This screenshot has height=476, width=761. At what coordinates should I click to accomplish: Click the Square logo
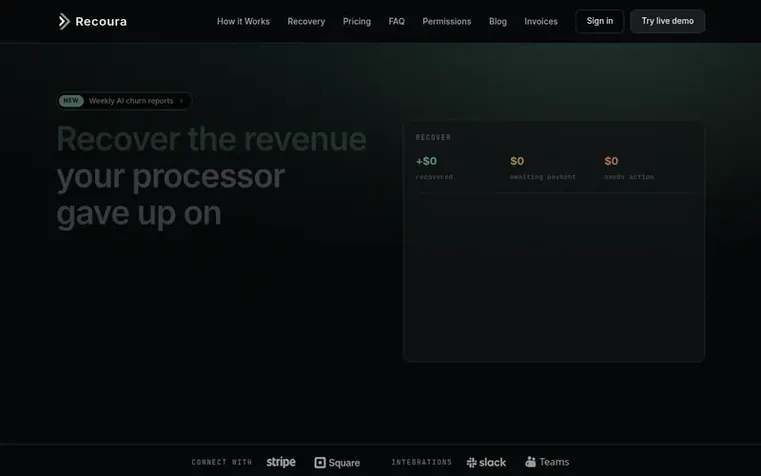[x=337, y=462]
